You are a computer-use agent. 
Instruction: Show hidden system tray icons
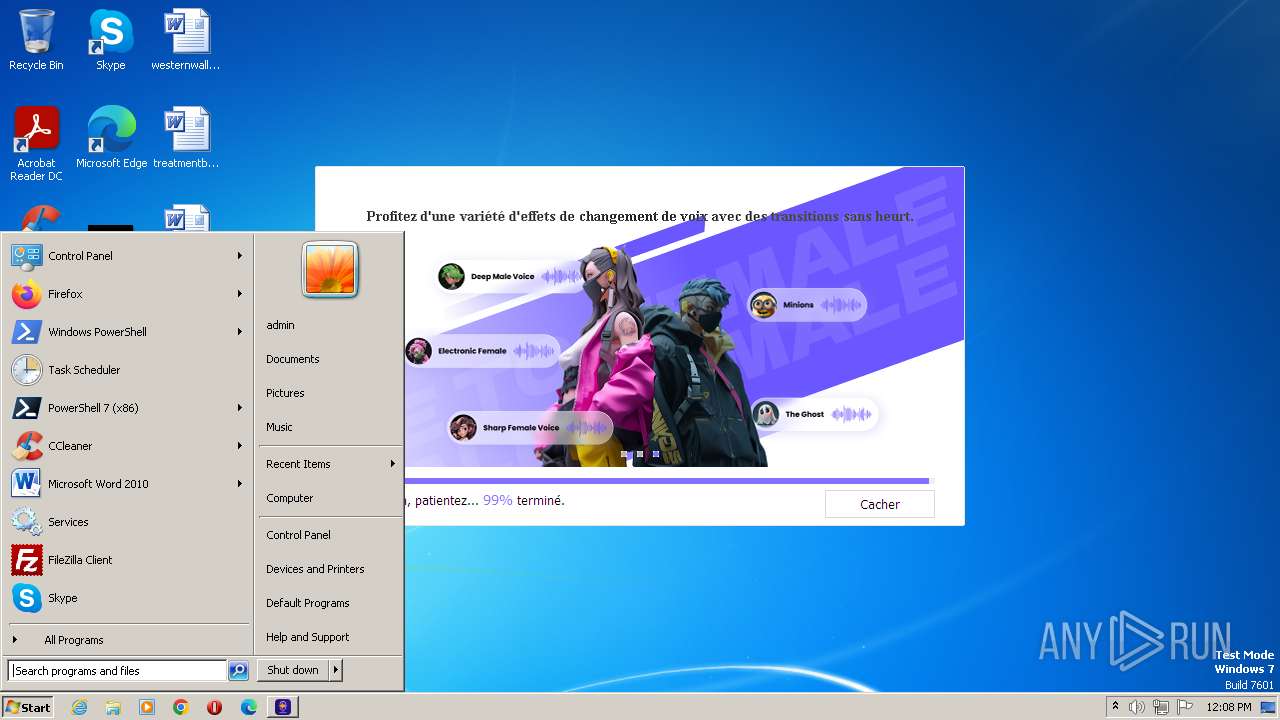pos(1115,707)
